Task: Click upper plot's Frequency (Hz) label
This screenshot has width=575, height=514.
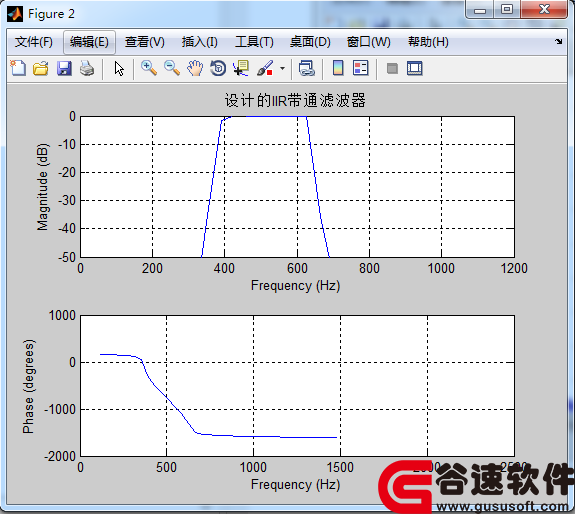Action: [296, 286]
